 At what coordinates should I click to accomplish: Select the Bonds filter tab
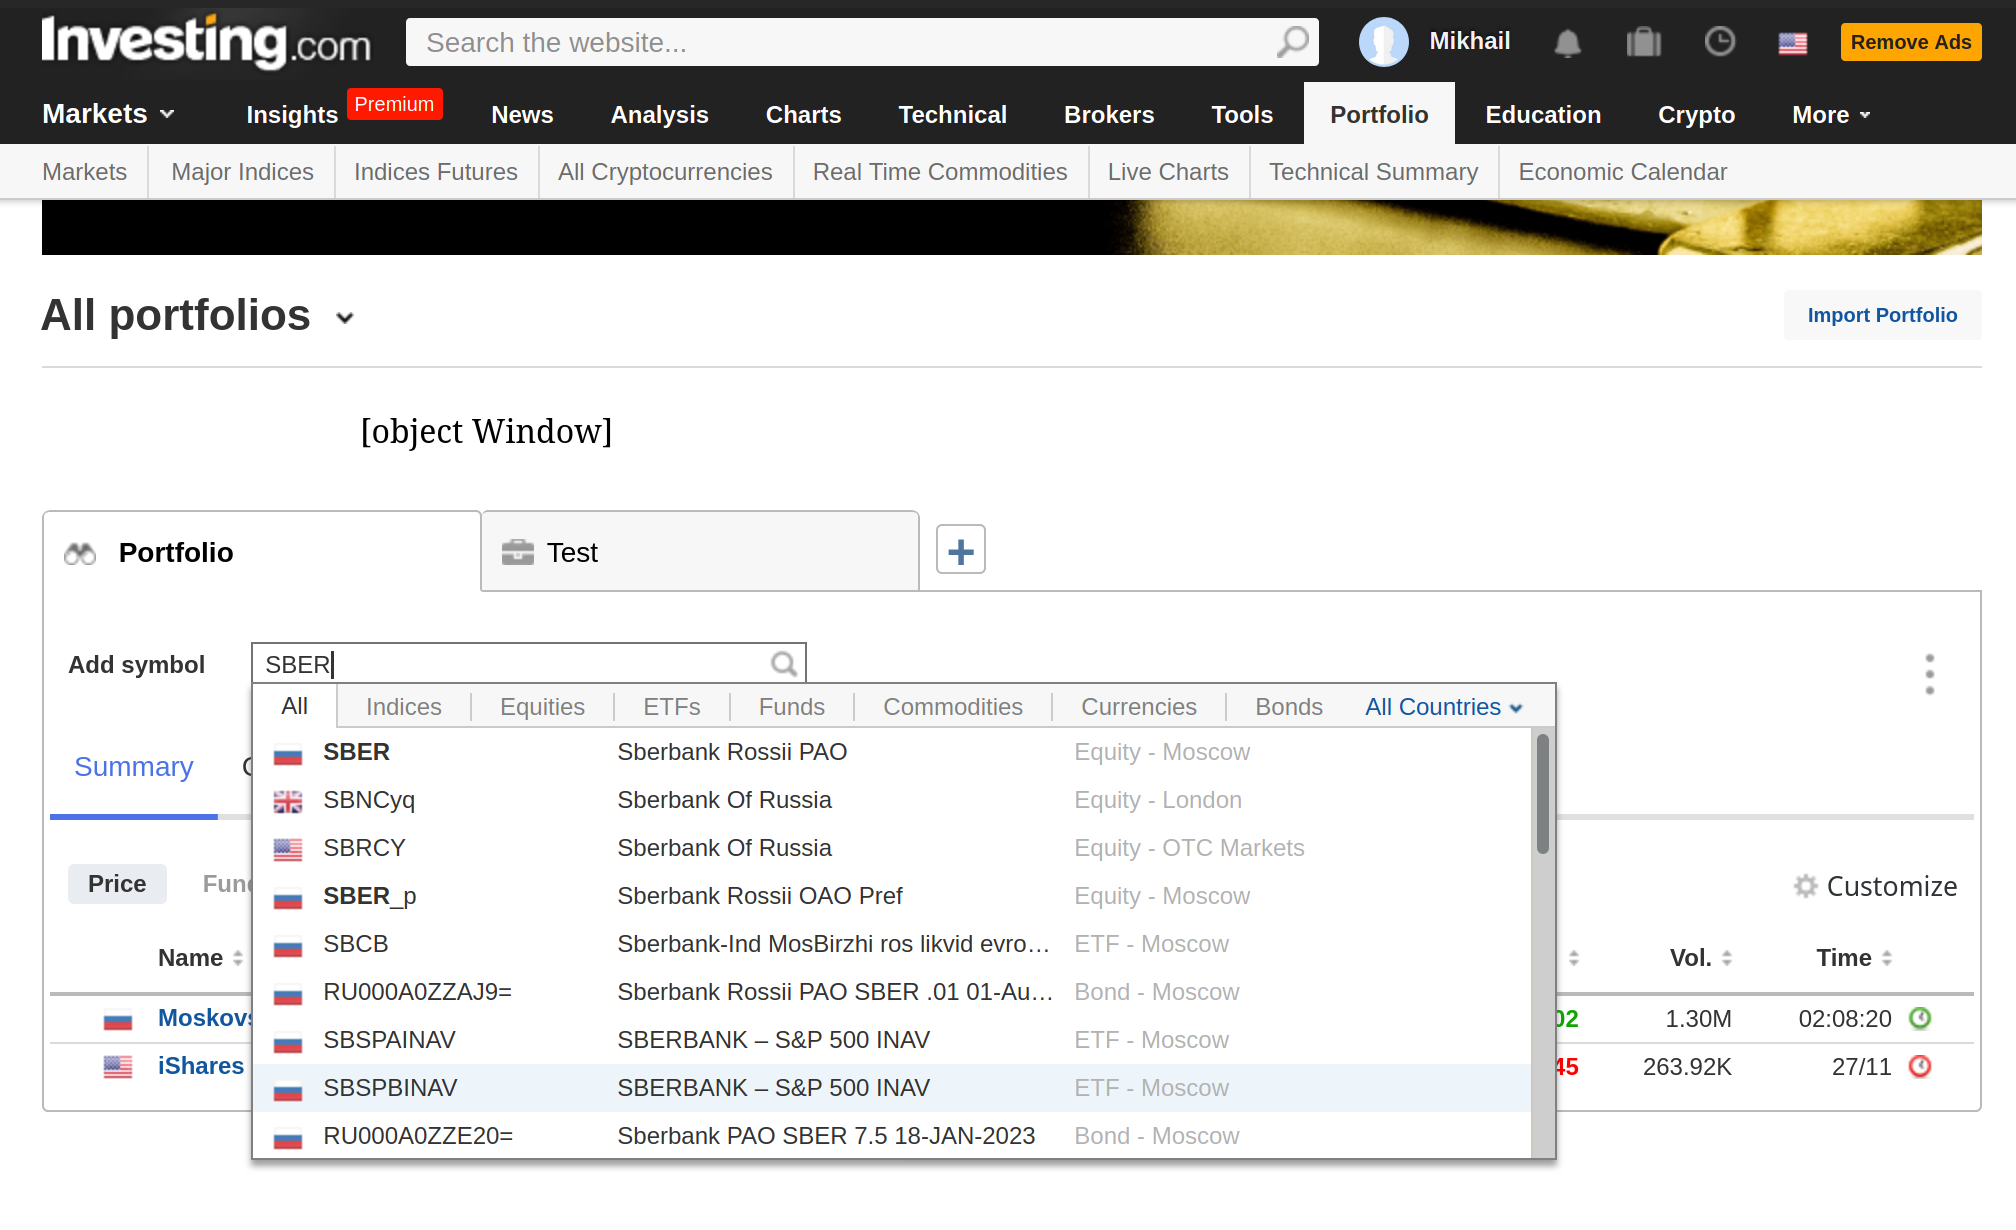coord(1289,707)
